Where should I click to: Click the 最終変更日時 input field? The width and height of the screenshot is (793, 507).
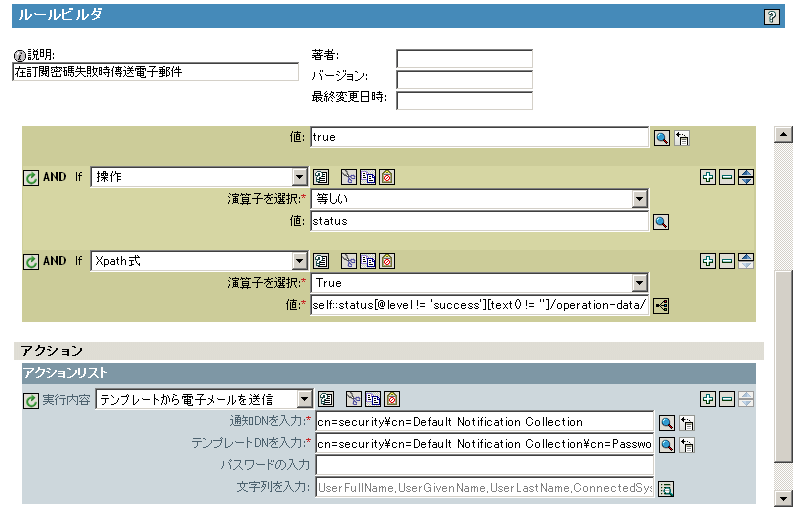pos(464,100)
